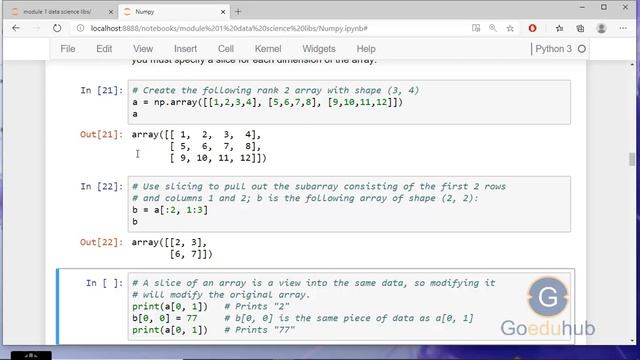Reload the Numpy notebook page
The width and height of the screenshot is (640, 360).
57,28
